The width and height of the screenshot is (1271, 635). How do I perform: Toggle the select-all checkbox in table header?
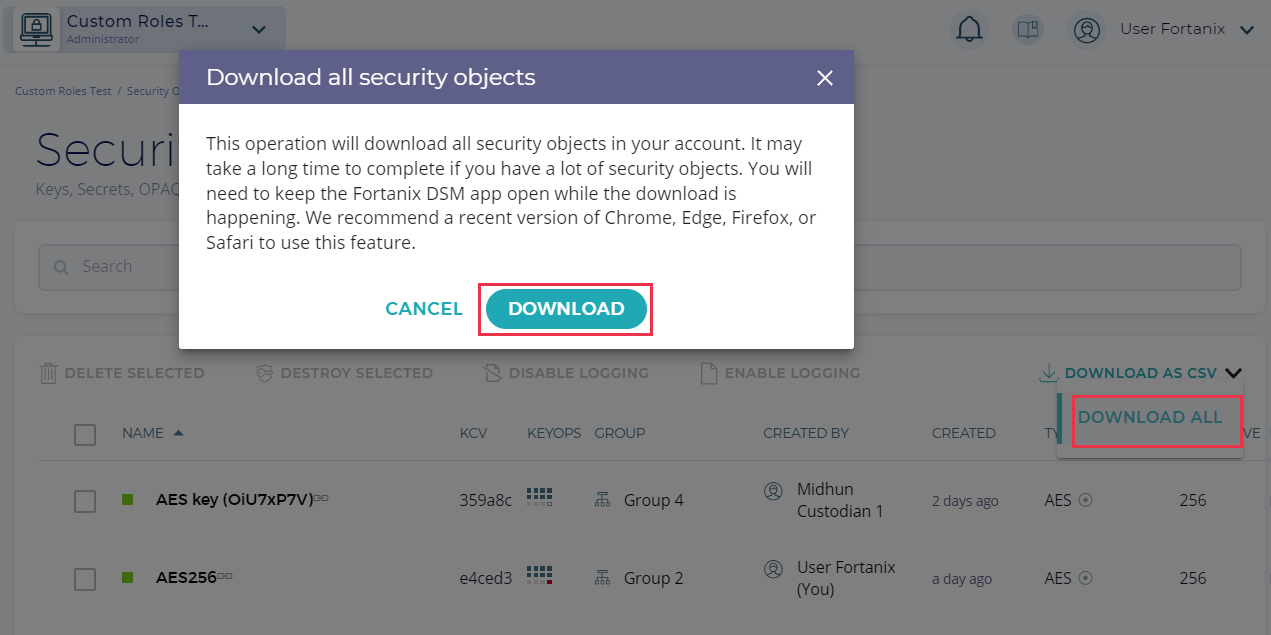pyautogui.click(x=85, y=434)
